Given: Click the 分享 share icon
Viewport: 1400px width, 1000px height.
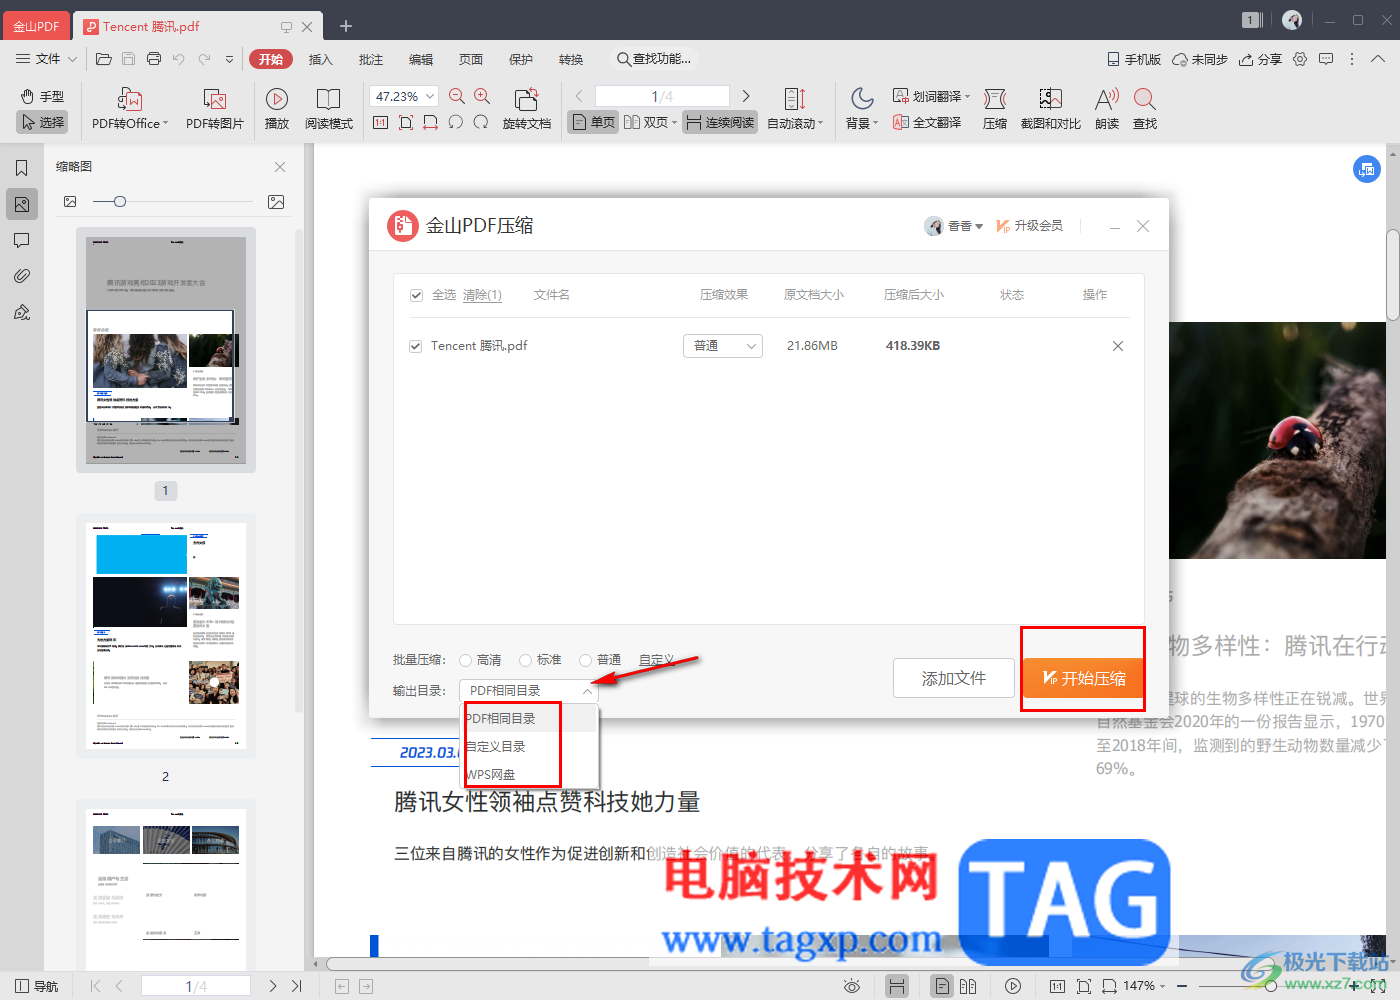Looking at the screenshot, I should pyautogui.click(x=1260, y=59).
